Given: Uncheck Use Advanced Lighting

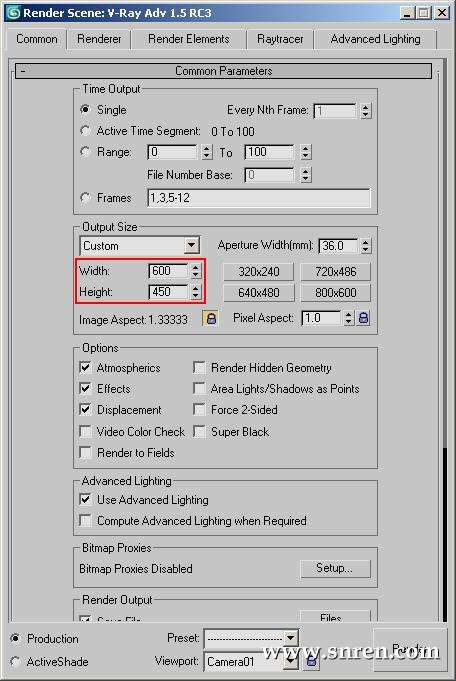Looking at the screenshot, I should [x=86, y=499].
